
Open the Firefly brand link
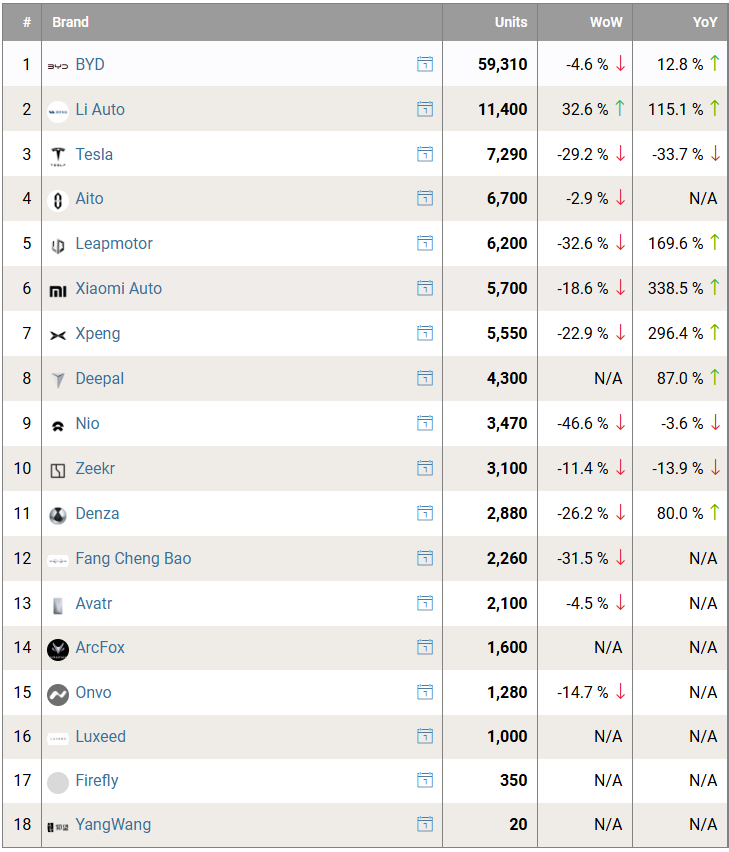click(x=97, y=781)
